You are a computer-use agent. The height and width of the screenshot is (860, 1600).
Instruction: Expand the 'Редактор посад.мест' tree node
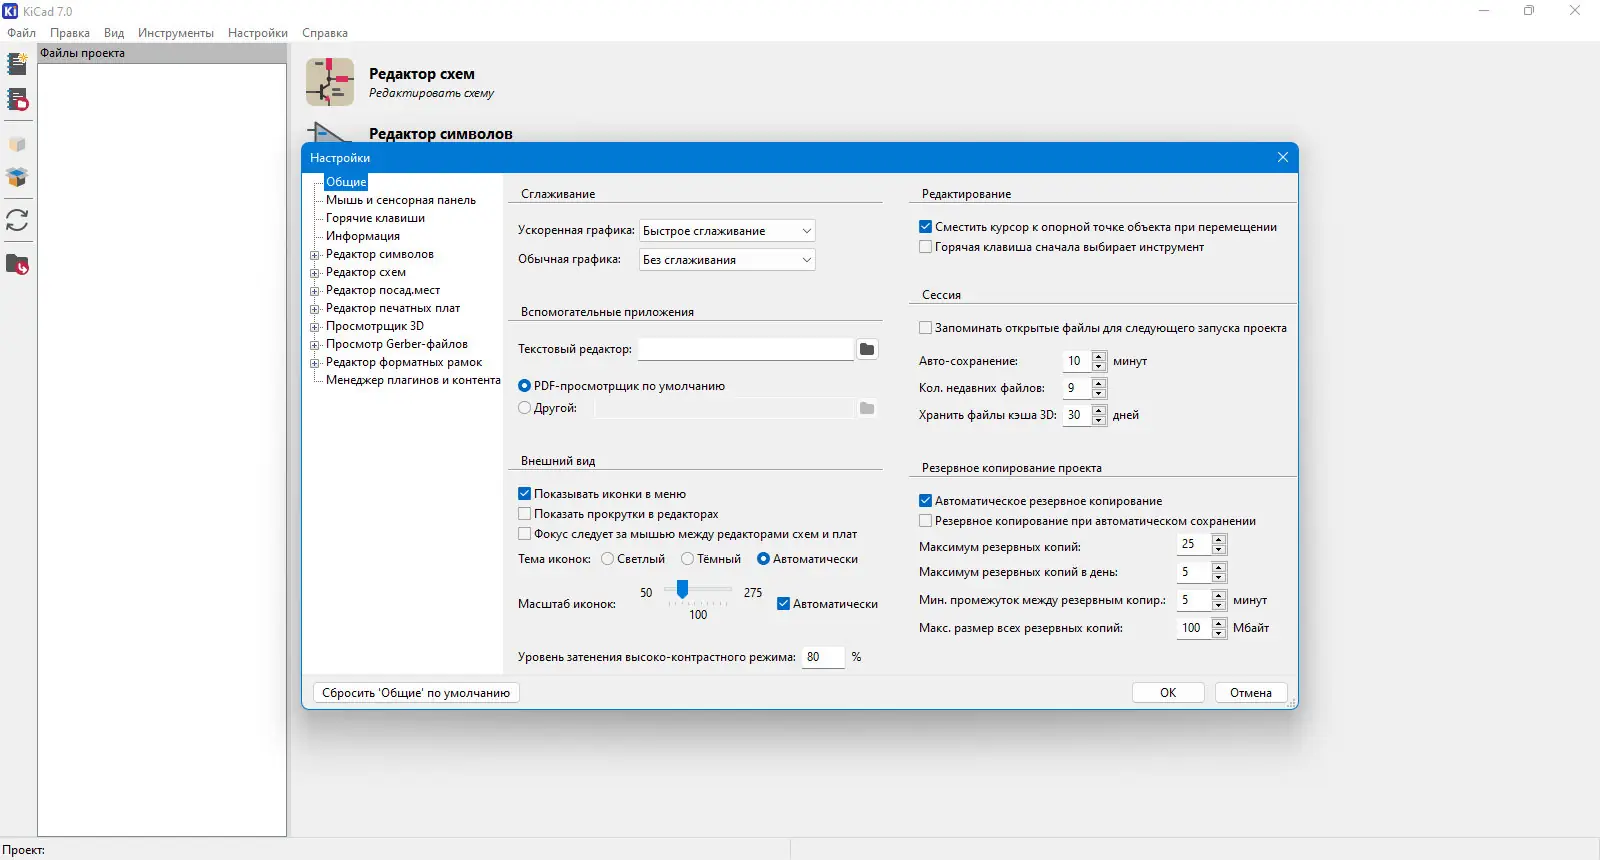pos(314,291)
